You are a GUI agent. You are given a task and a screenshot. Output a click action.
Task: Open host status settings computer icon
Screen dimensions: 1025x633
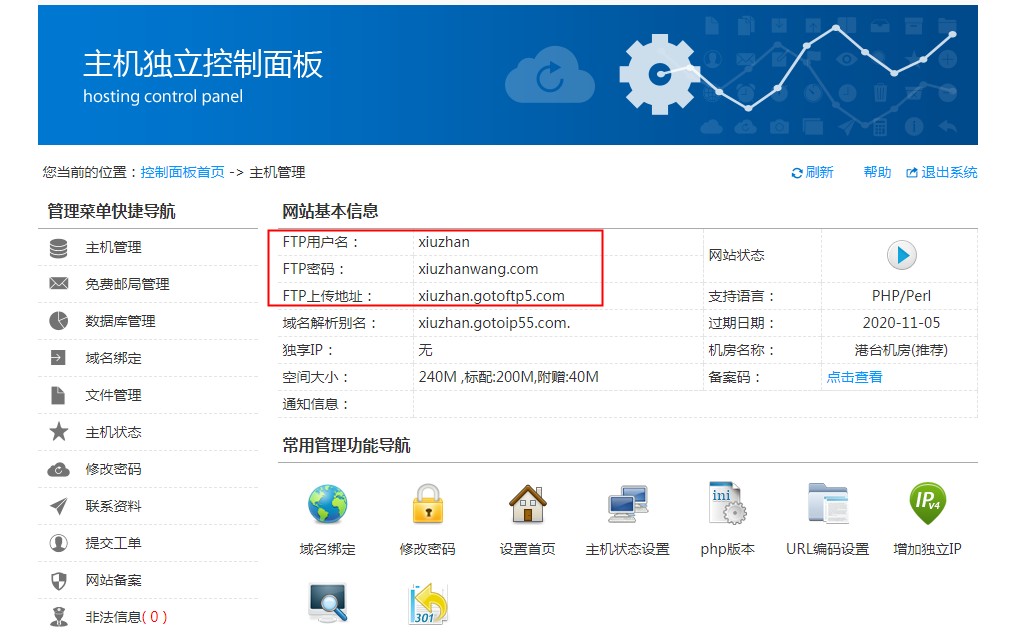[627, 505]
